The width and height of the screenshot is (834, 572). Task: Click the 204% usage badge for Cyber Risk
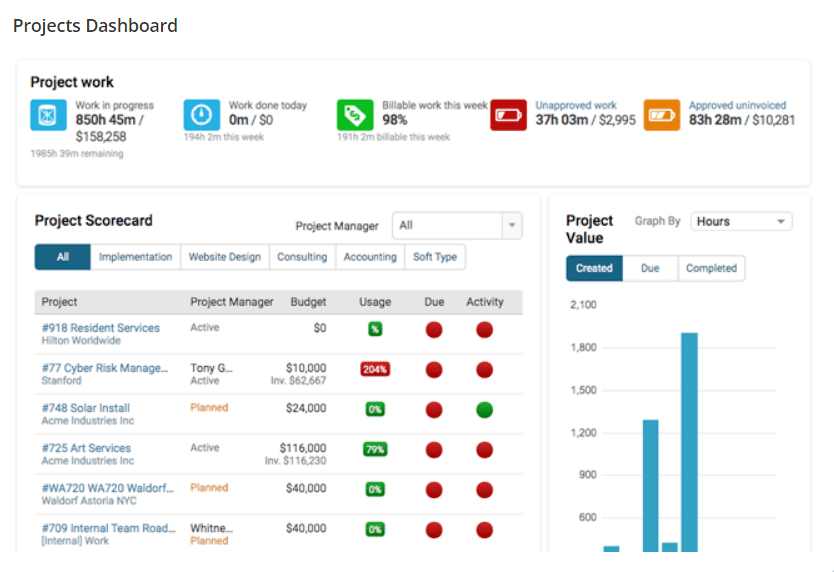click(375, 369)
